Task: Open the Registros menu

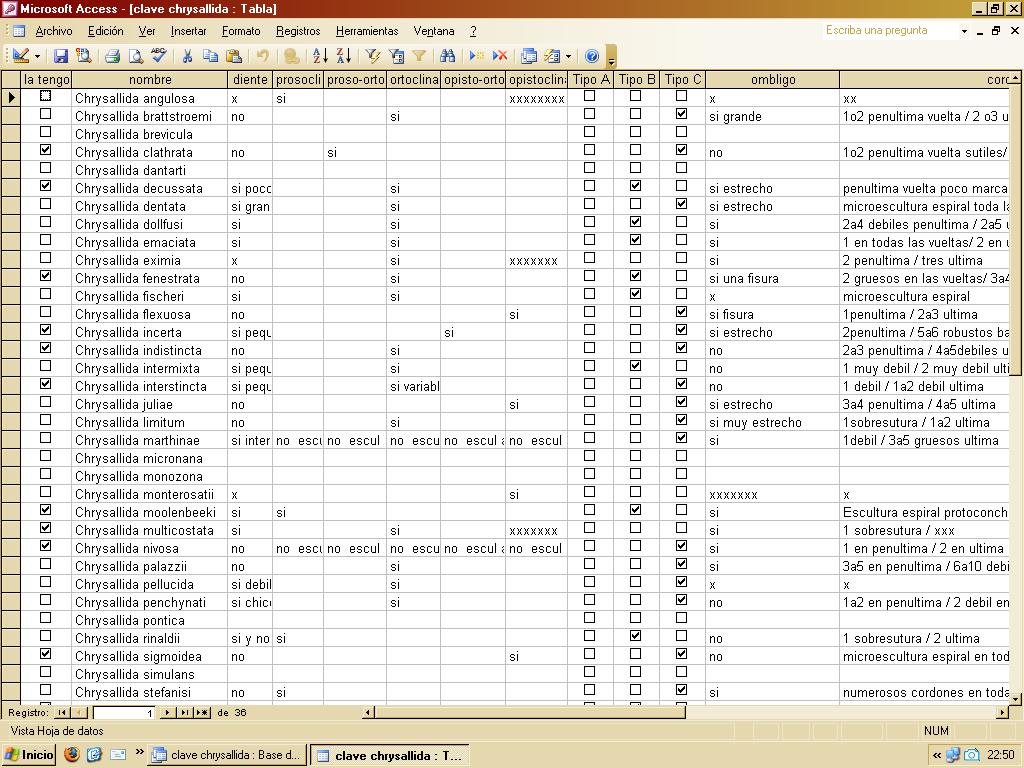Action: coord(298,31)
